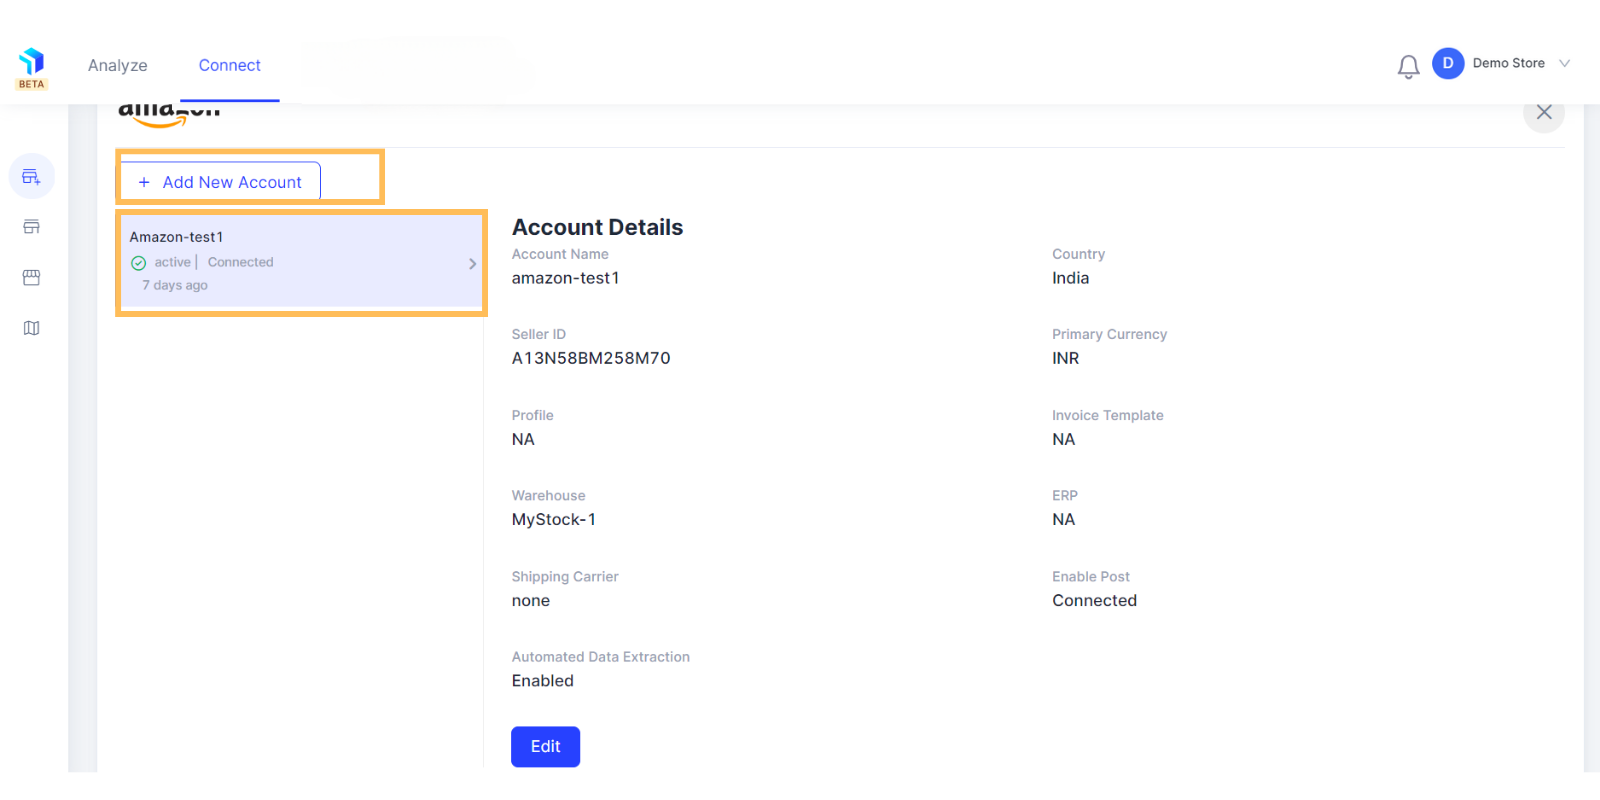Select the awning storefront sidebar icon
1600x800 pixels.
pos(31,277)
